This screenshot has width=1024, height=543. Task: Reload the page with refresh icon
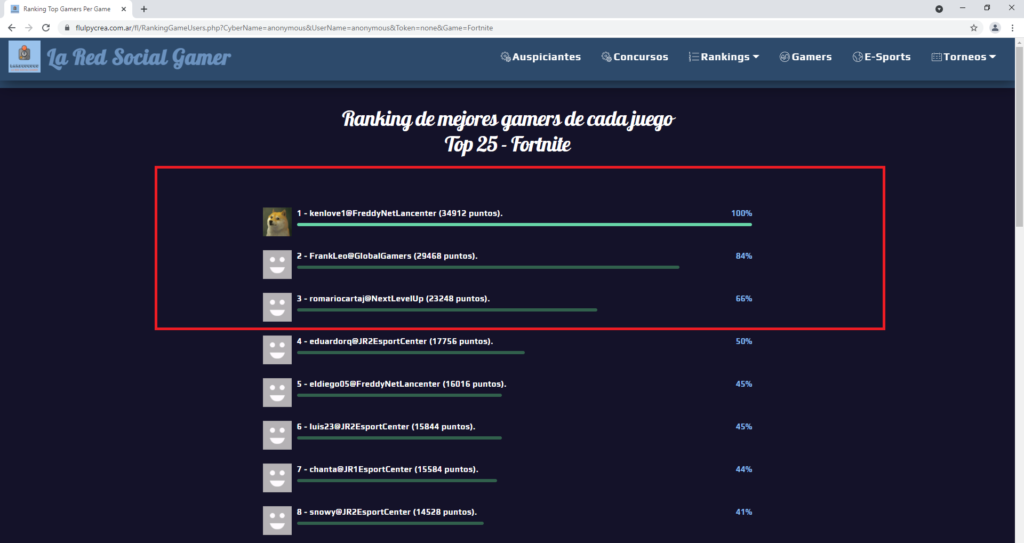pos(46,27)
